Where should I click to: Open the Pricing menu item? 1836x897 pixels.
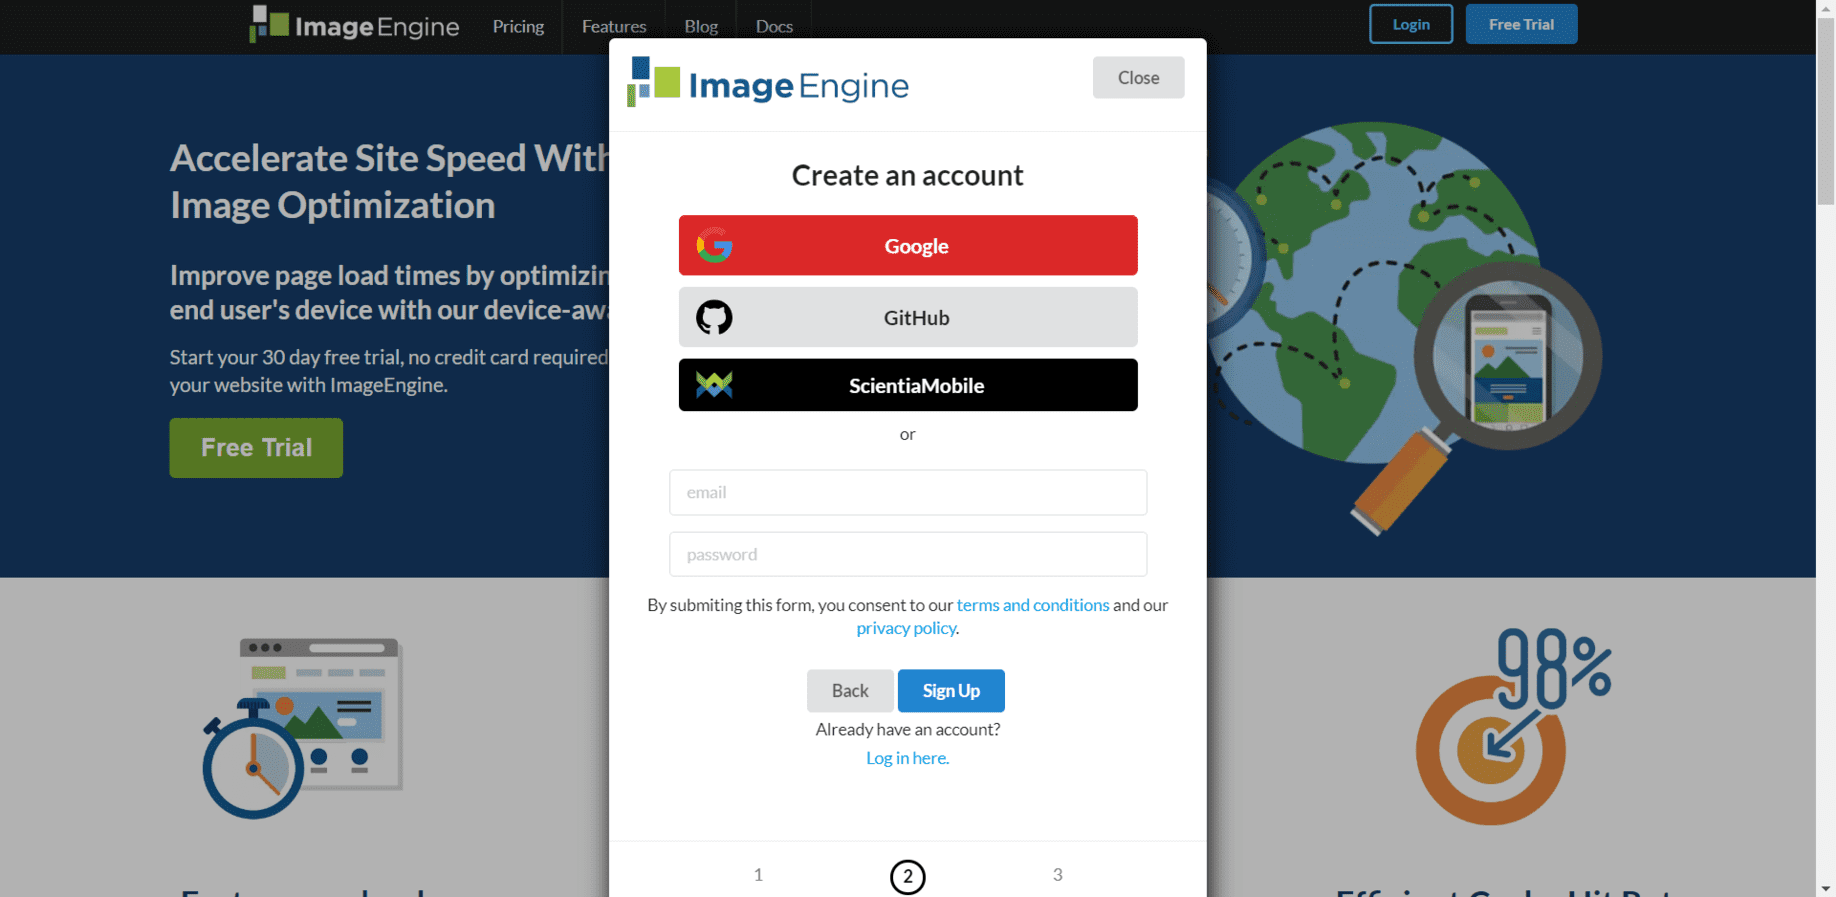518,26
